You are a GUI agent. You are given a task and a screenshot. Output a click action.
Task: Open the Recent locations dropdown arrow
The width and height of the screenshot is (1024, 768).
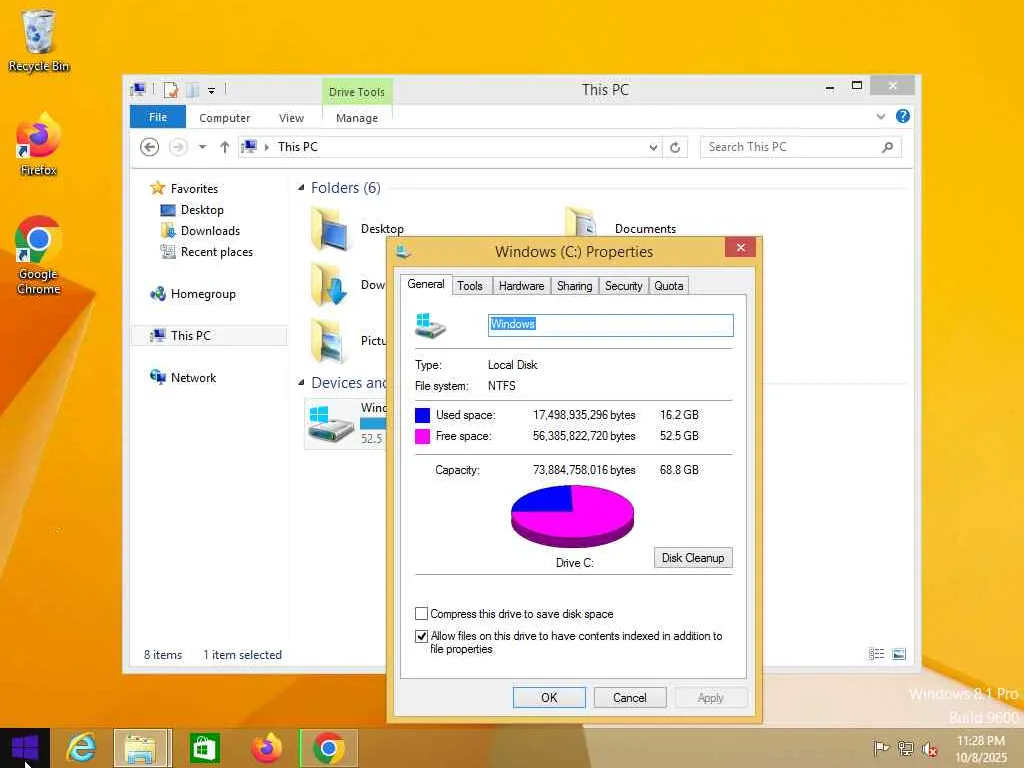tap(202, 147)
